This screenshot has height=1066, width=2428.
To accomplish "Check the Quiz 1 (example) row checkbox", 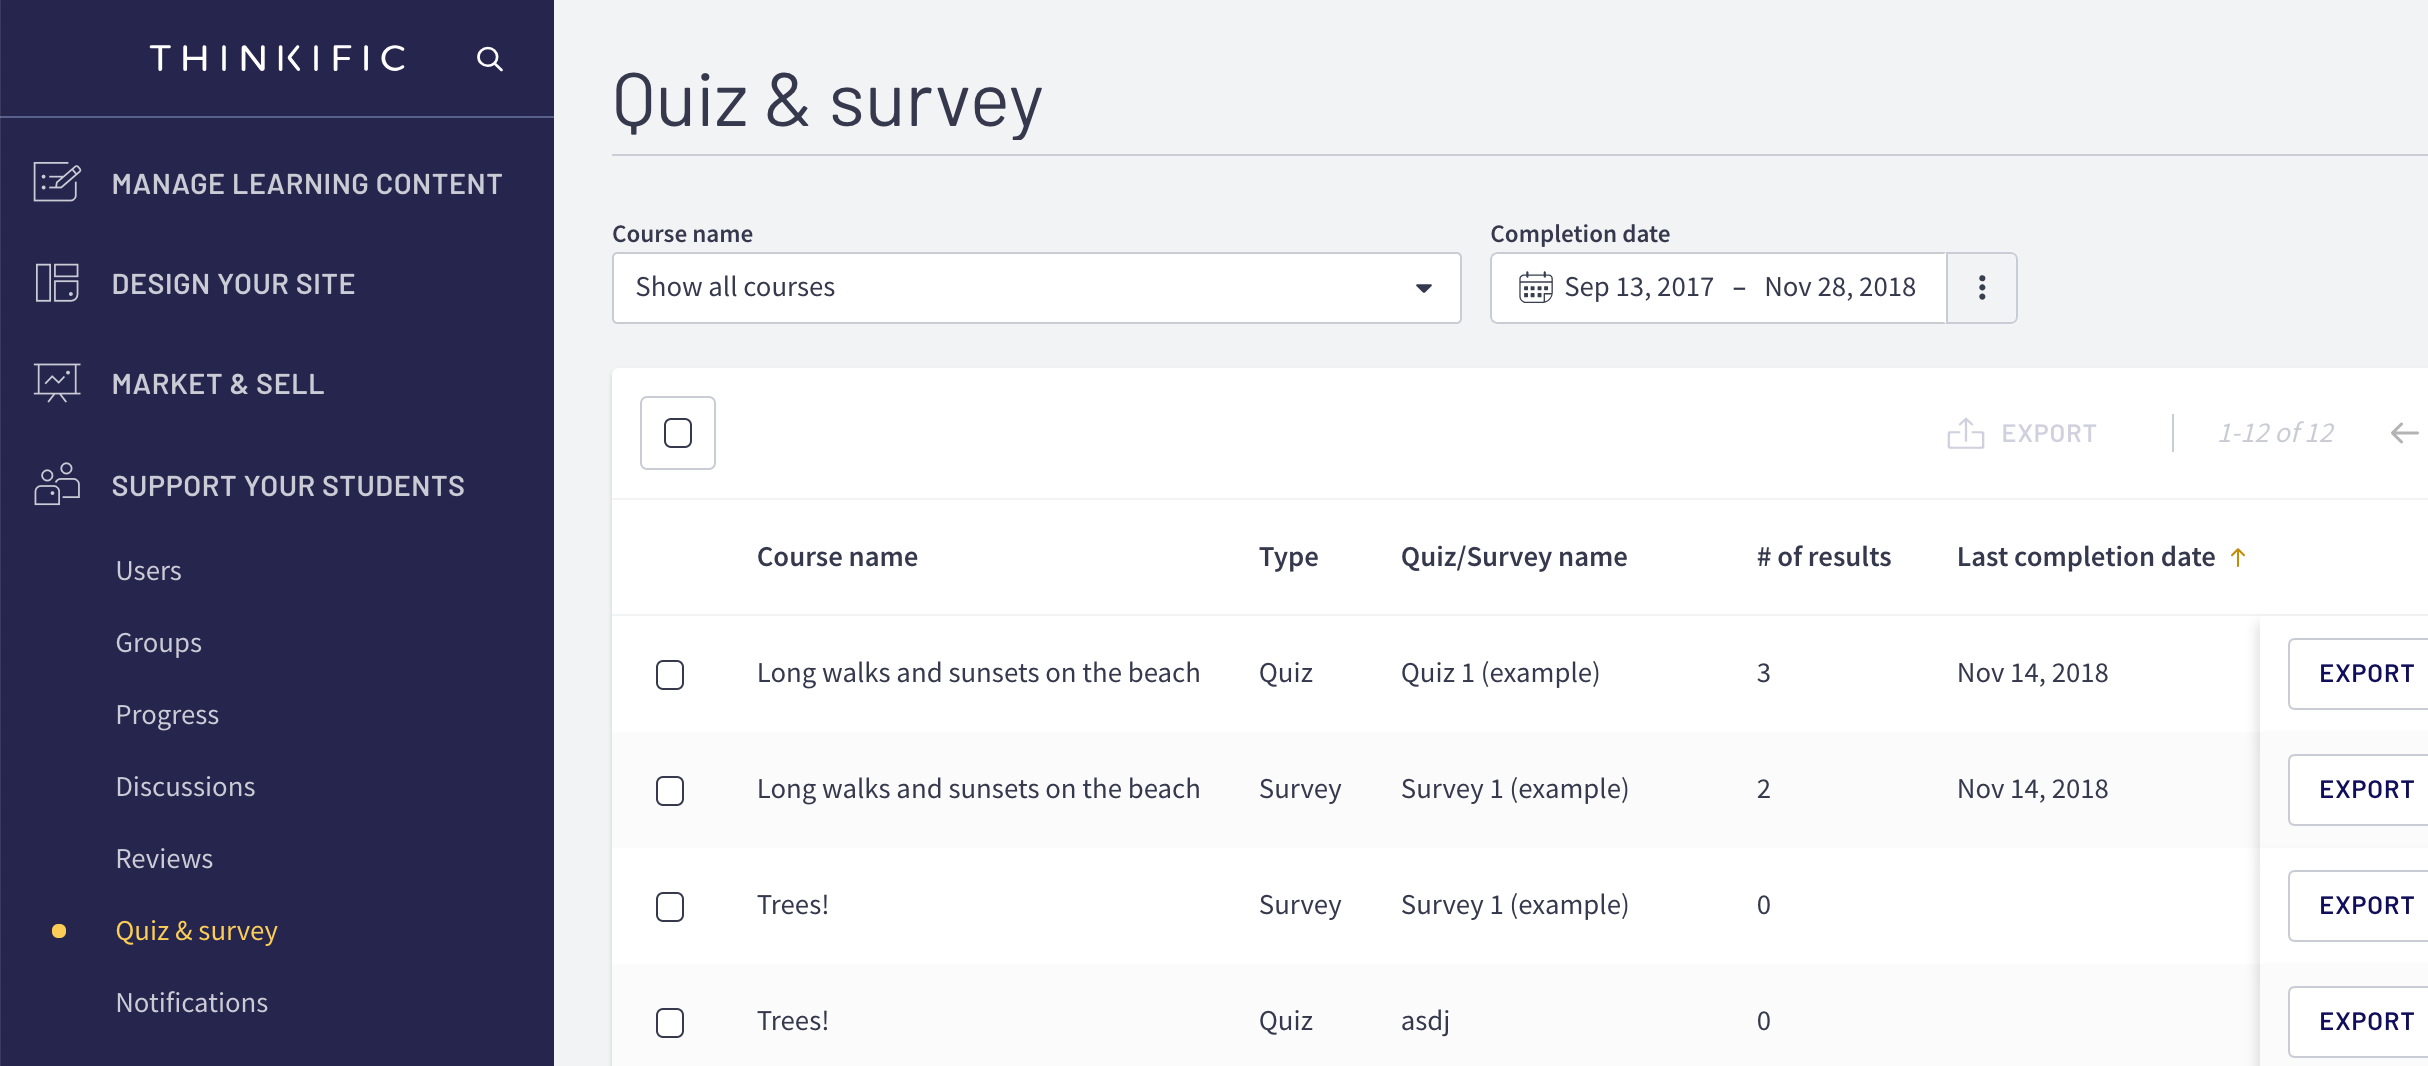I will coord(670,675).
